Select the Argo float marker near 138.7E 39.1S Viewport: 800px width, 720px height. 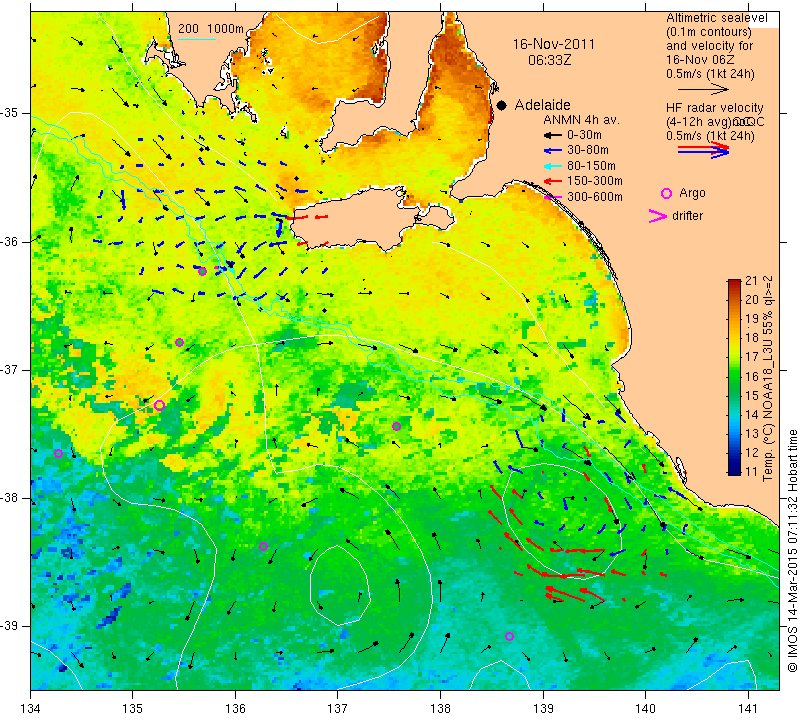(509, 636)
